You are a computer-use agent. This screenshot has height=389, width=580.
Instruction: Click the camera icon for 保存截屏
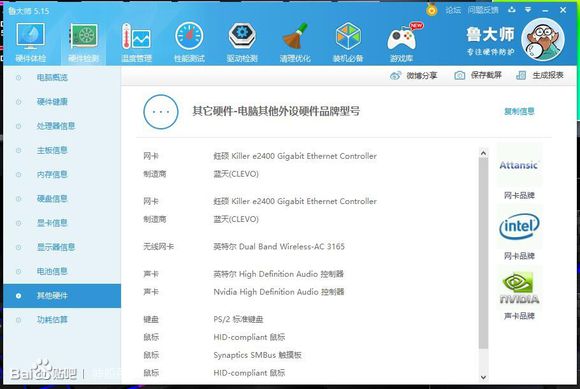(x=459, y=75)
